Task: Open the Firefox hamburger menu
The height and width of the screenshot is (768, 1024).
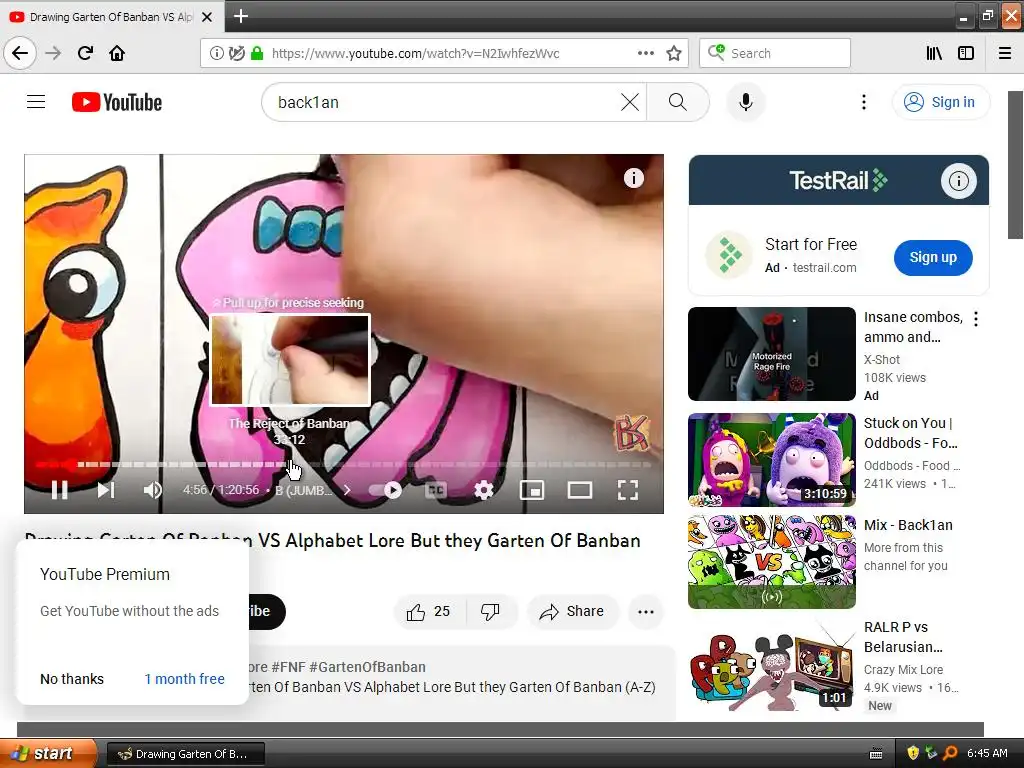Action: pyautogui.click(x=1005, y=53)
